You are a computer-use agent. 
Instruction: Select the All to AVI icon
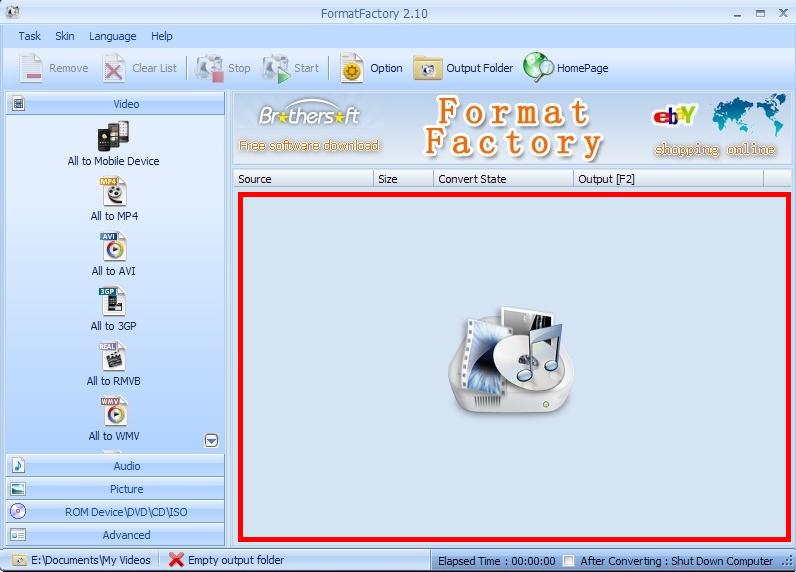point(114,247)
